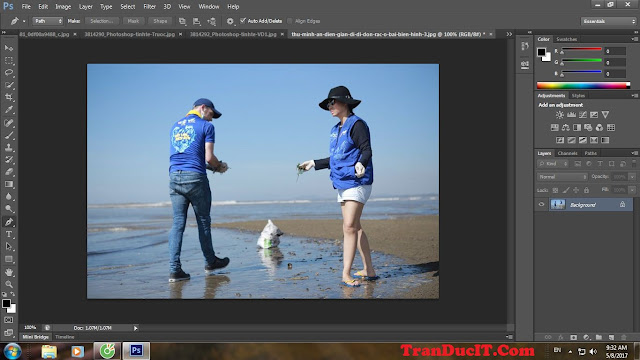Select the Eraser tool
Viewport: 640px width, 360px height.
[x=9, y=172]
